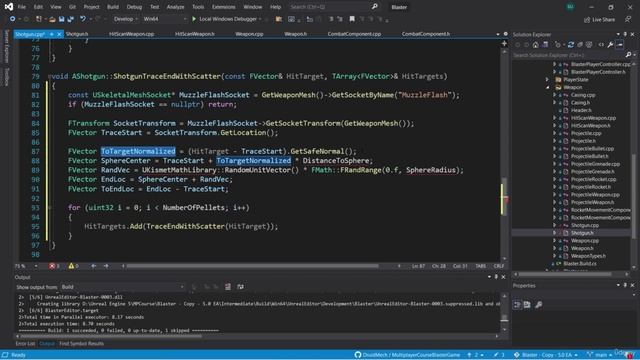Click the search magnifier icon in title bar
This screenshot has width=640, height=360.
point(374,7)
